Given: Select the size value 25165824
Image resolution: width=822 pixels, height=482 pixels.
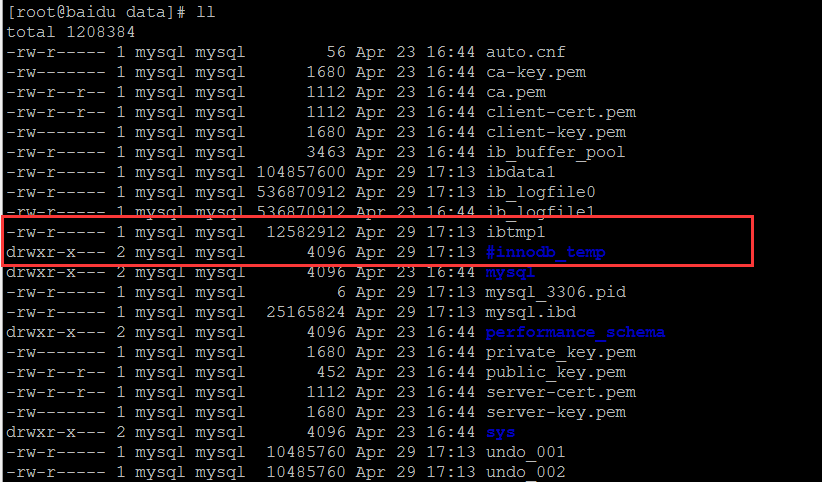Looking at the screenshot, I should tap(306, 312).
